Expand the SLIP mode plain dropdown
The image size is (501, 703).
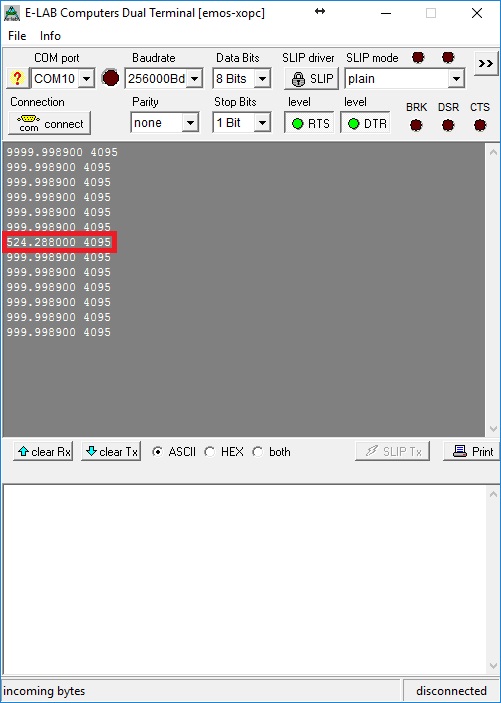click(x=456, y=79)
